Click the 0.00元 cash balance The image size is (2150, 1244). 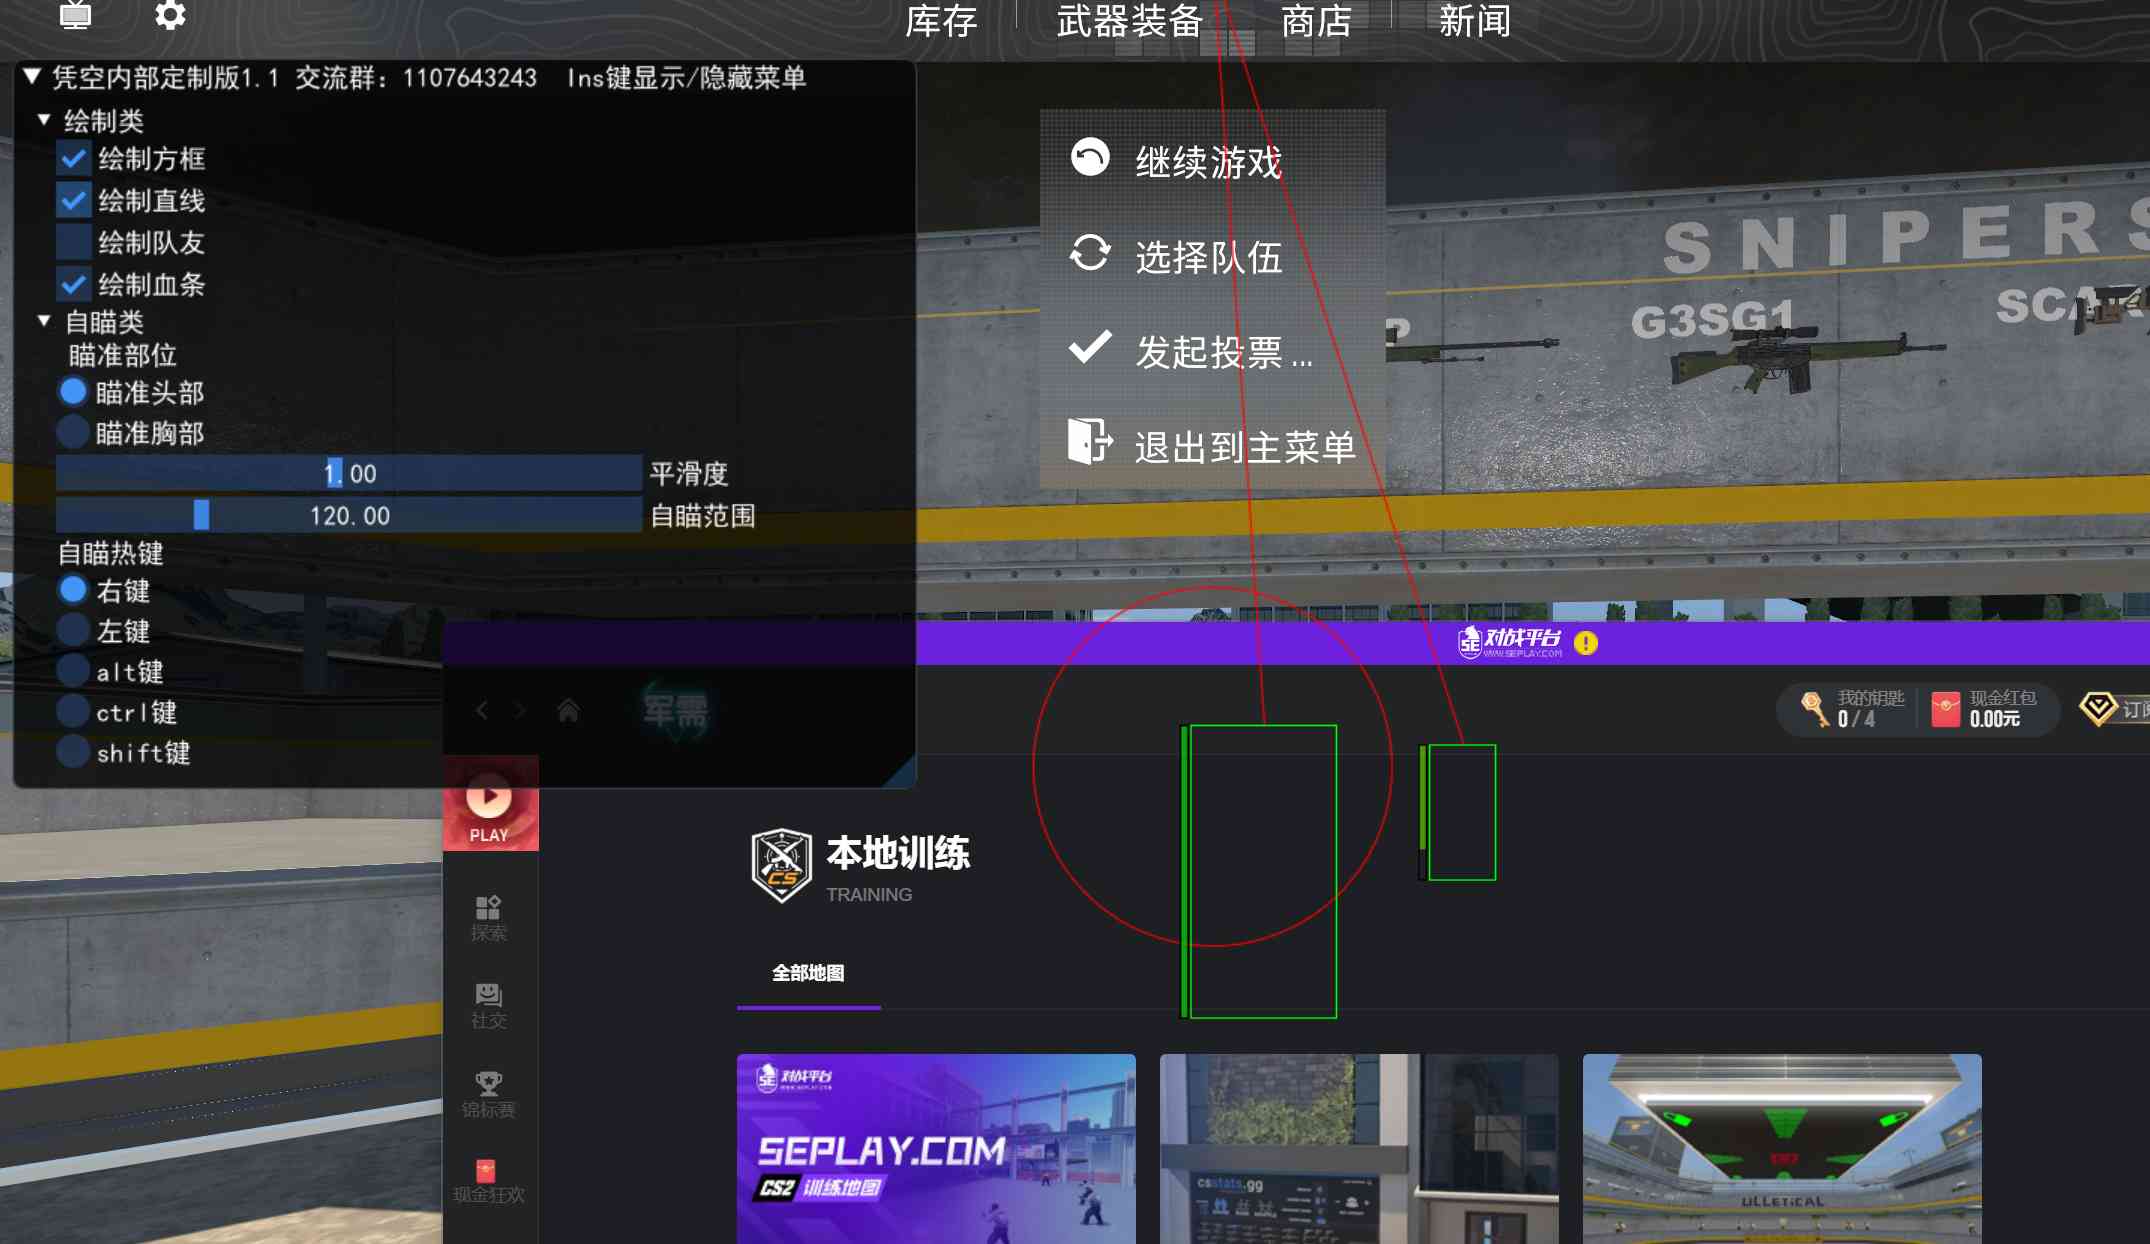pyautogui.click(x=1995, y=719)
